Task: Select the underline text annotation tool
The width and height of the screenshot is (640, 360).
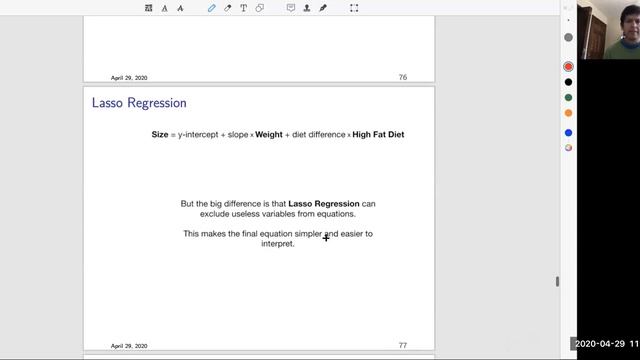Action: pos(164,8)
